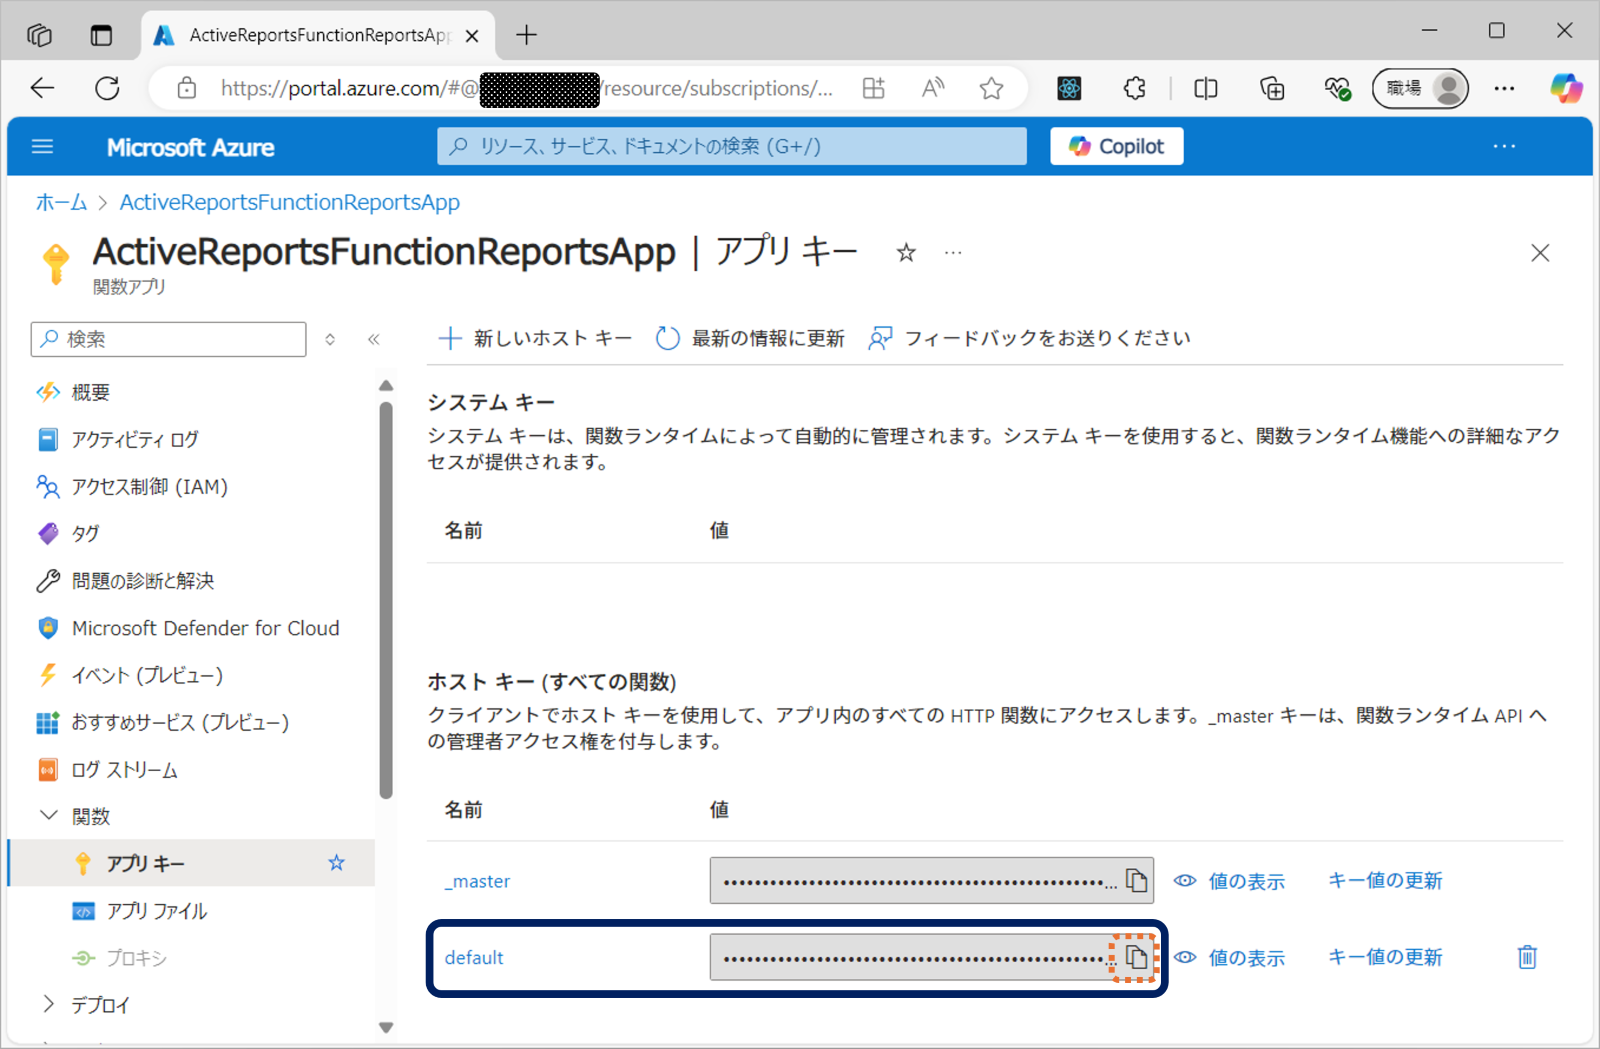Open the Azure portal hamburger menu
Viewport: 1600px width, 1049px height.
click(42, 147)
